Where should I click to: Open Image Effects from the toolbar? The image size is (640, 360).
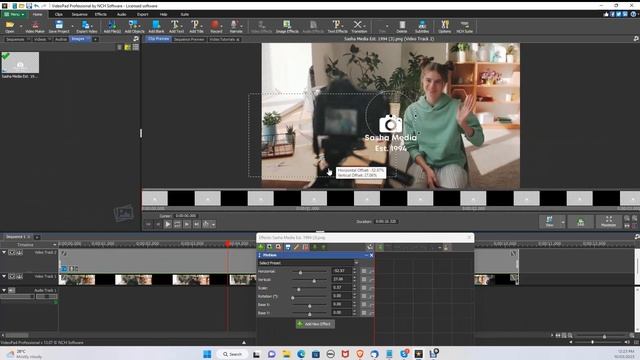[287, 27]
